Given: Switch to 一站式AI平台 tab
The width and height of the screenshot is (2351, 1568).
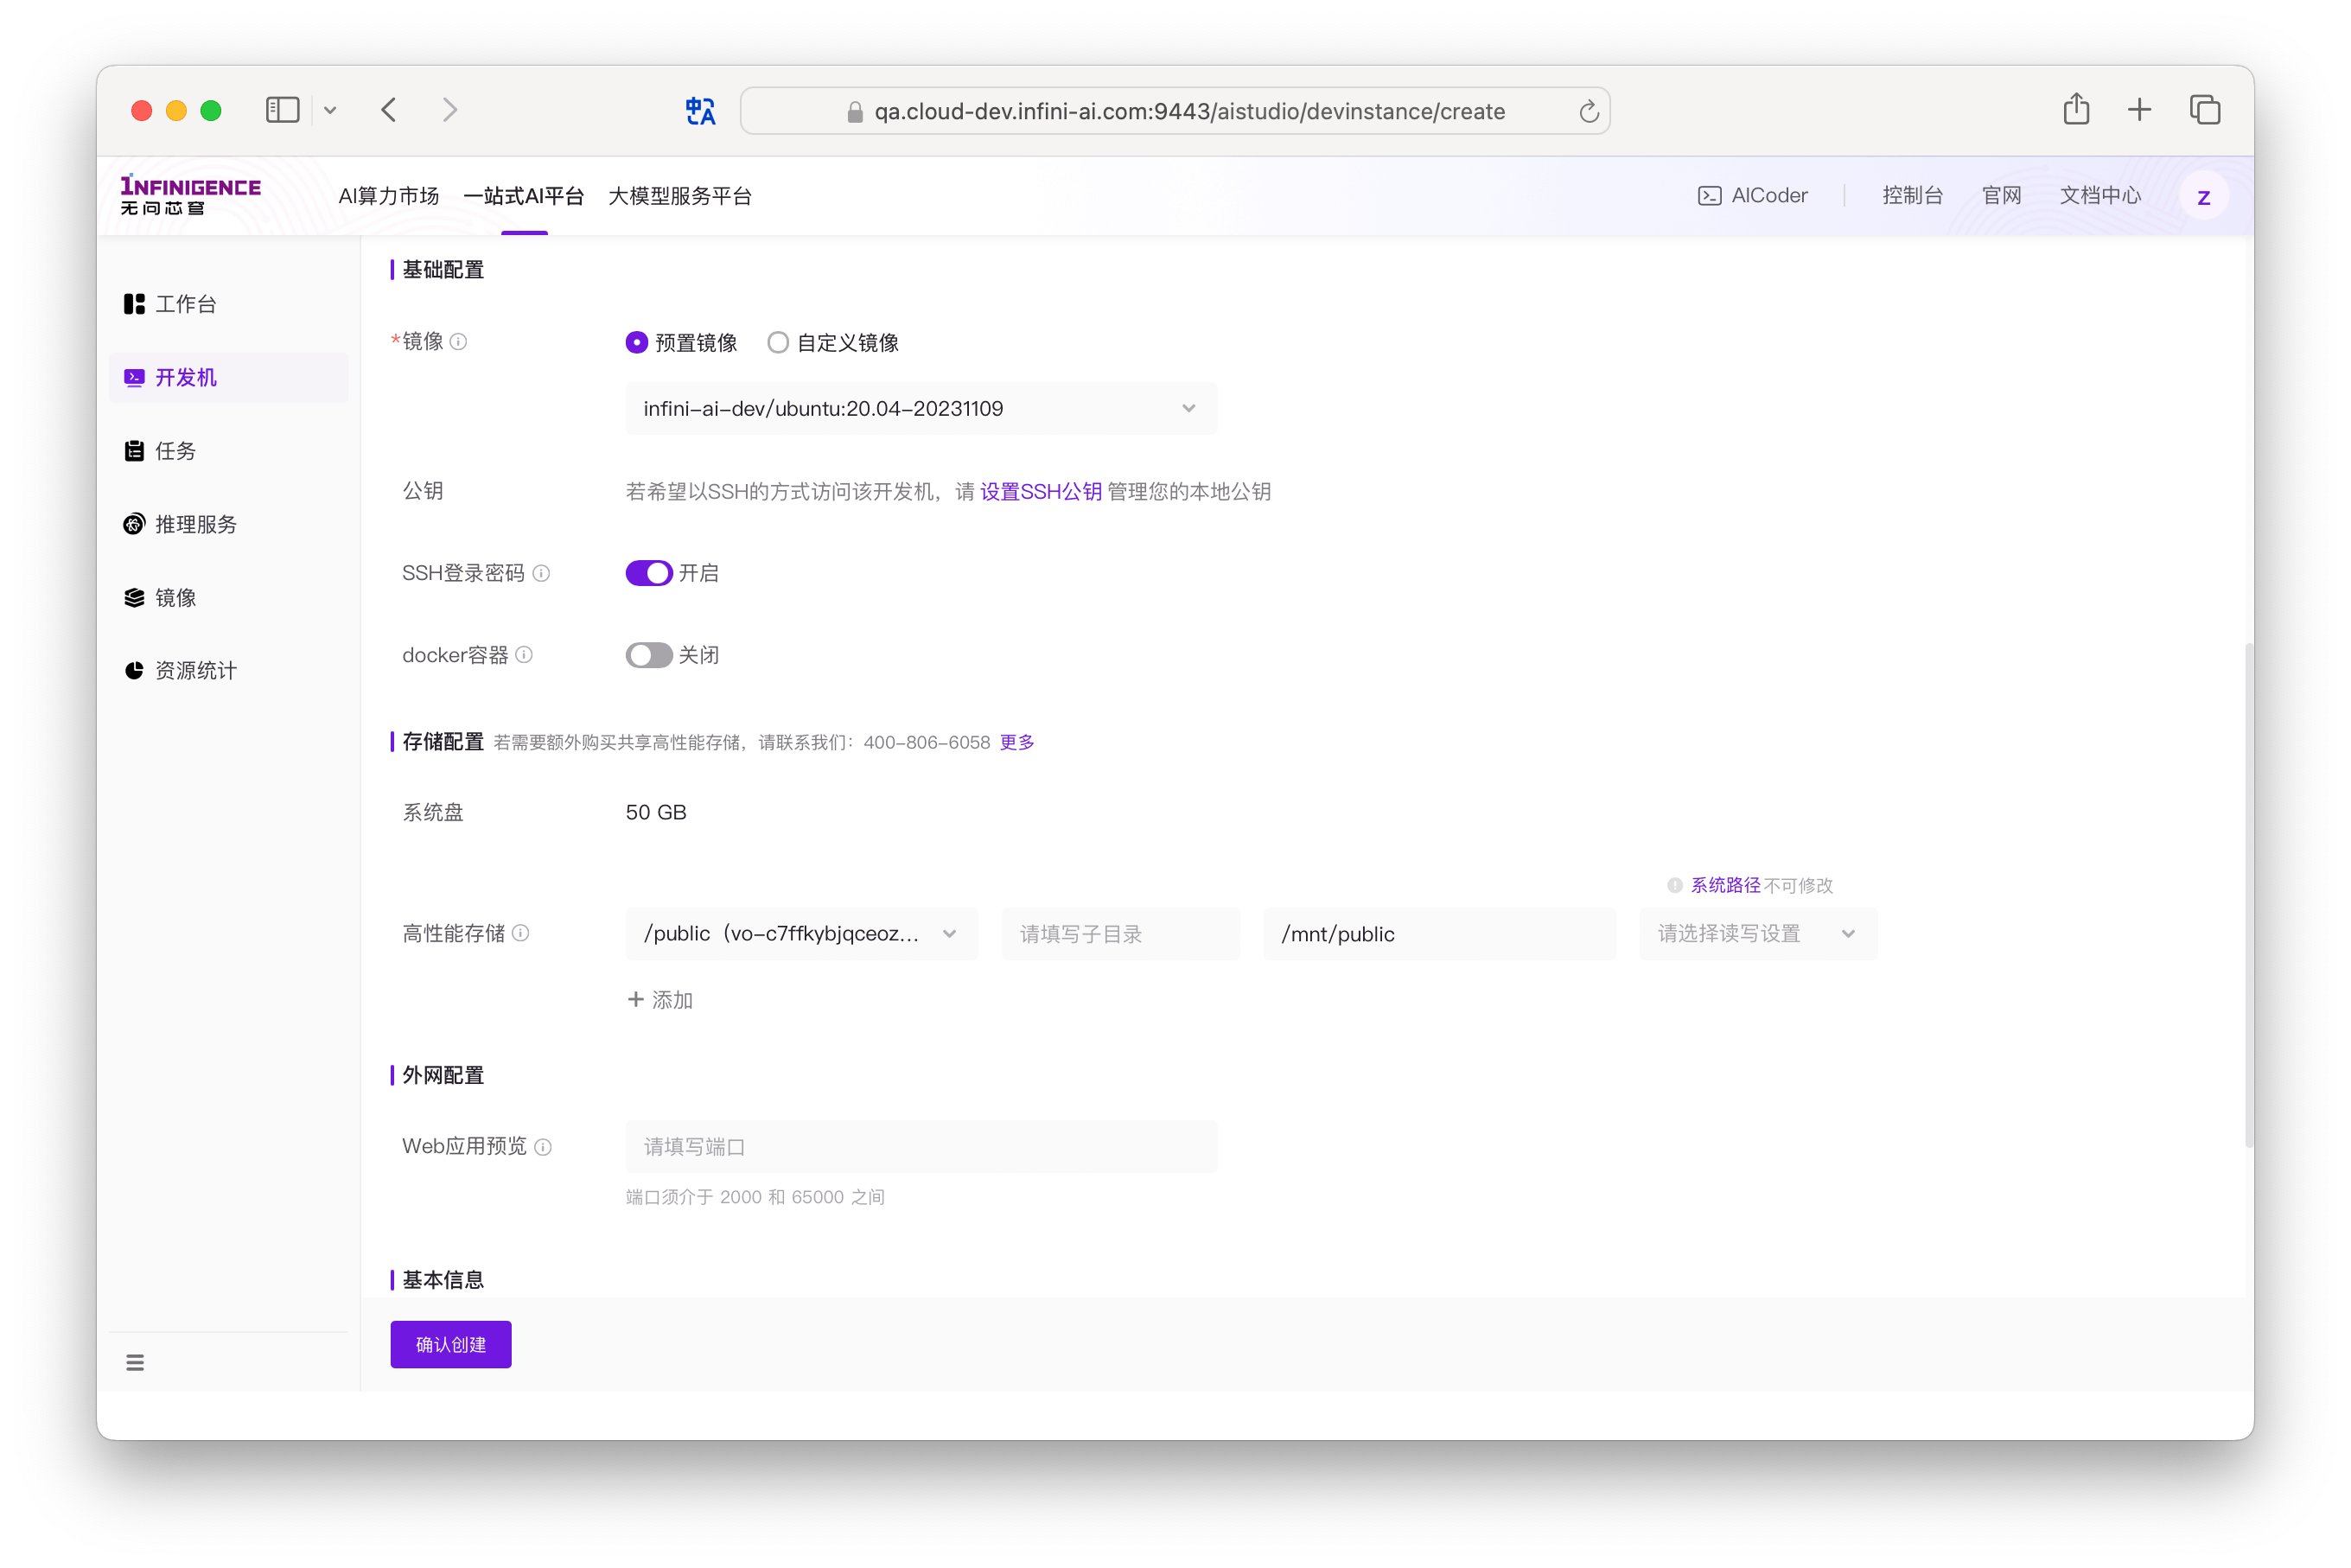Looking at the screenshot, I should [524, 196].
